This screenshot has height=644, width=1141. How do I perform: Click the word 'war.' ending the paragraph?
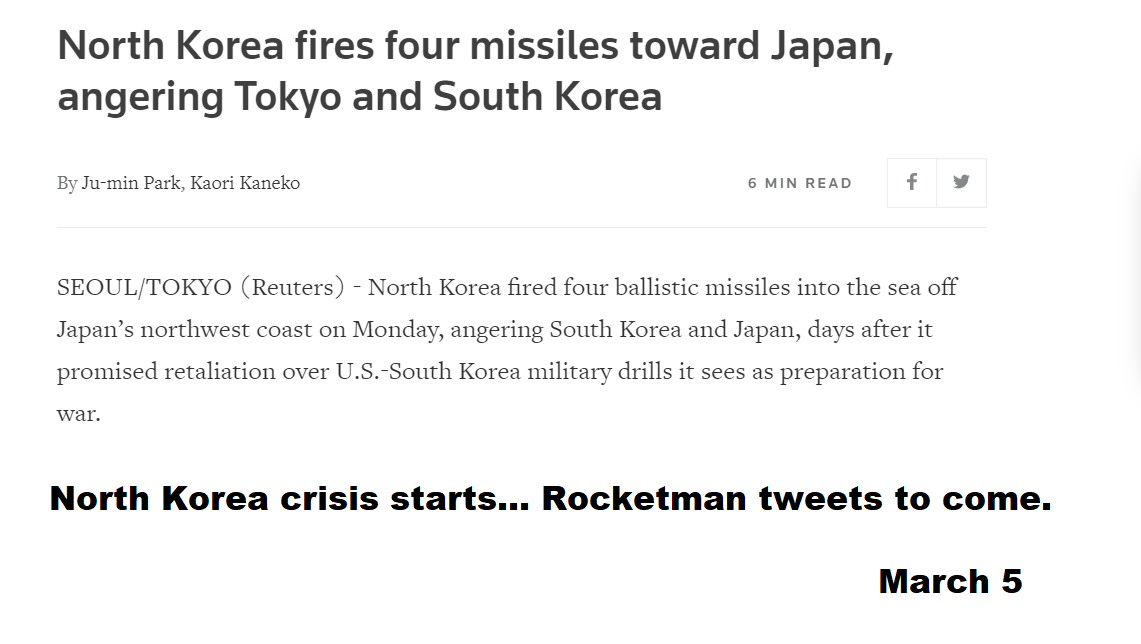point(79,413)
